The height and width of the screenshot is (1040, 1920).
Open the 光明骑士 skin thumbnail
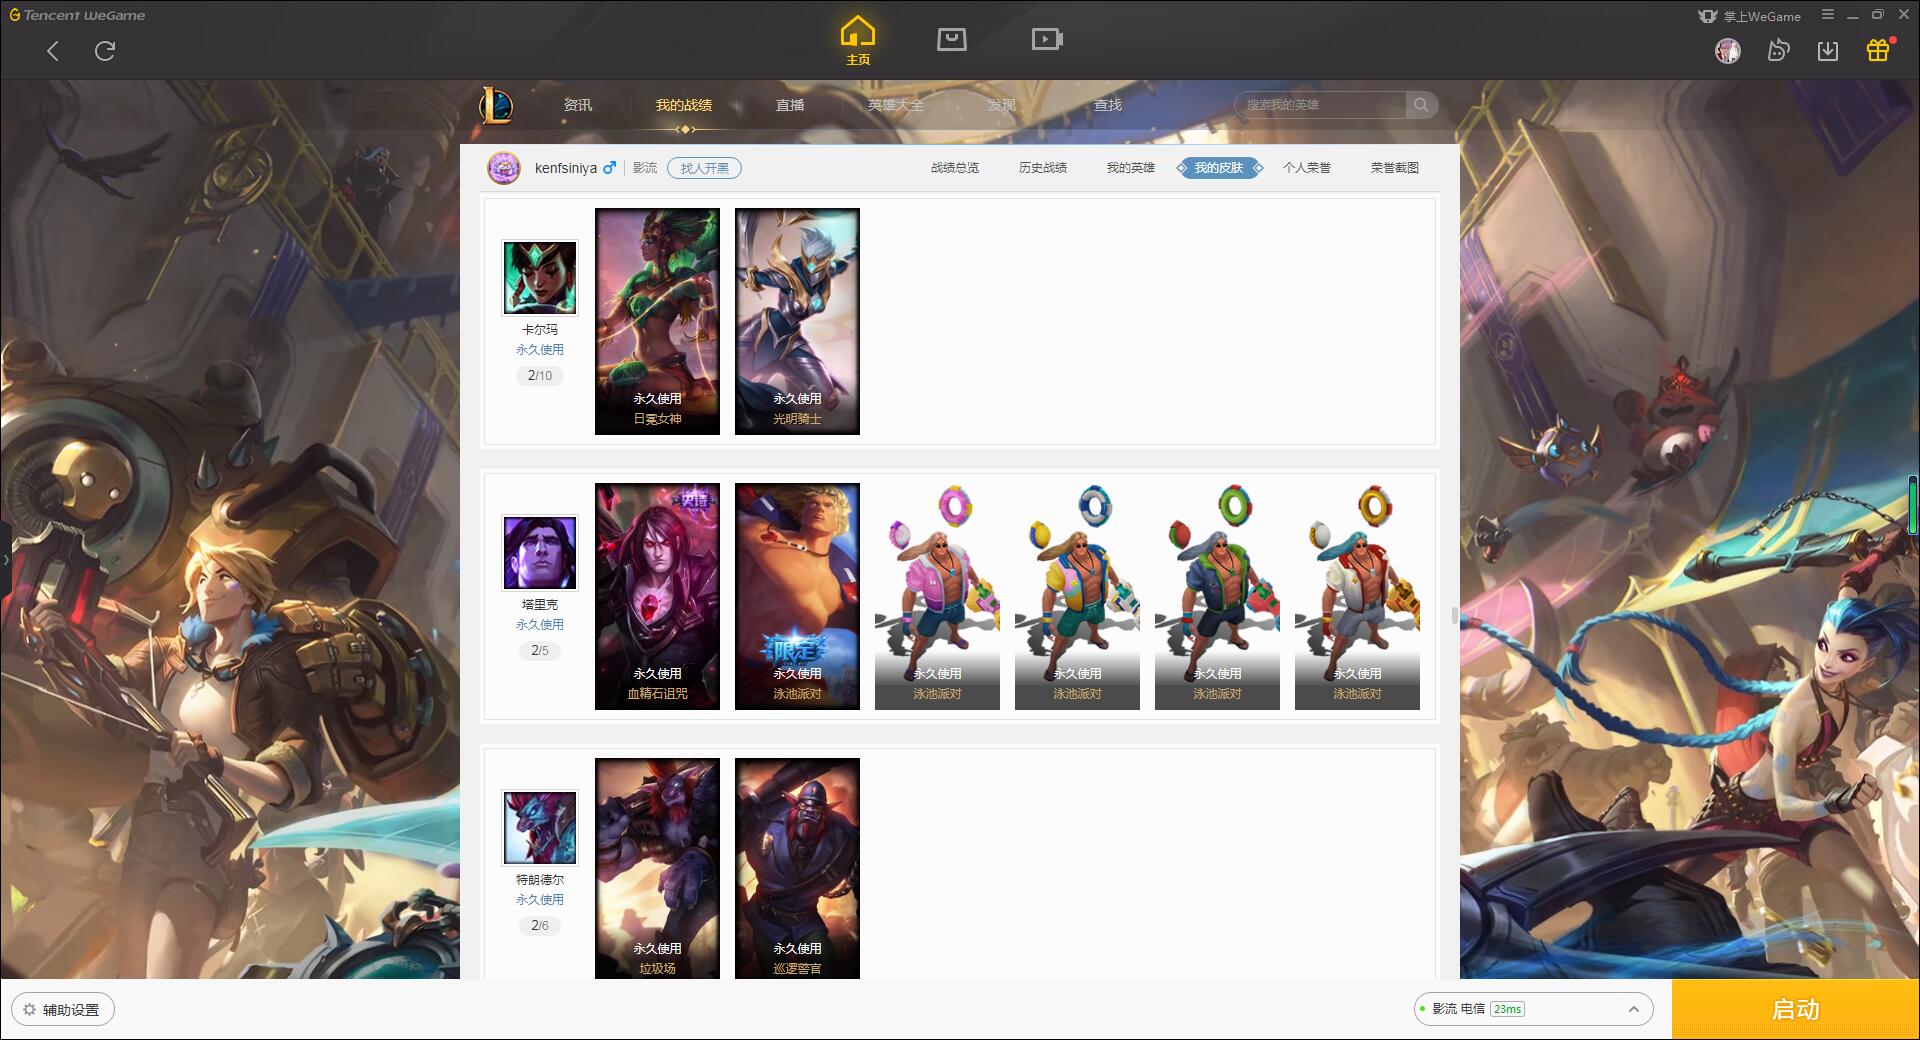pyautogui.click(x=797, y=321)
